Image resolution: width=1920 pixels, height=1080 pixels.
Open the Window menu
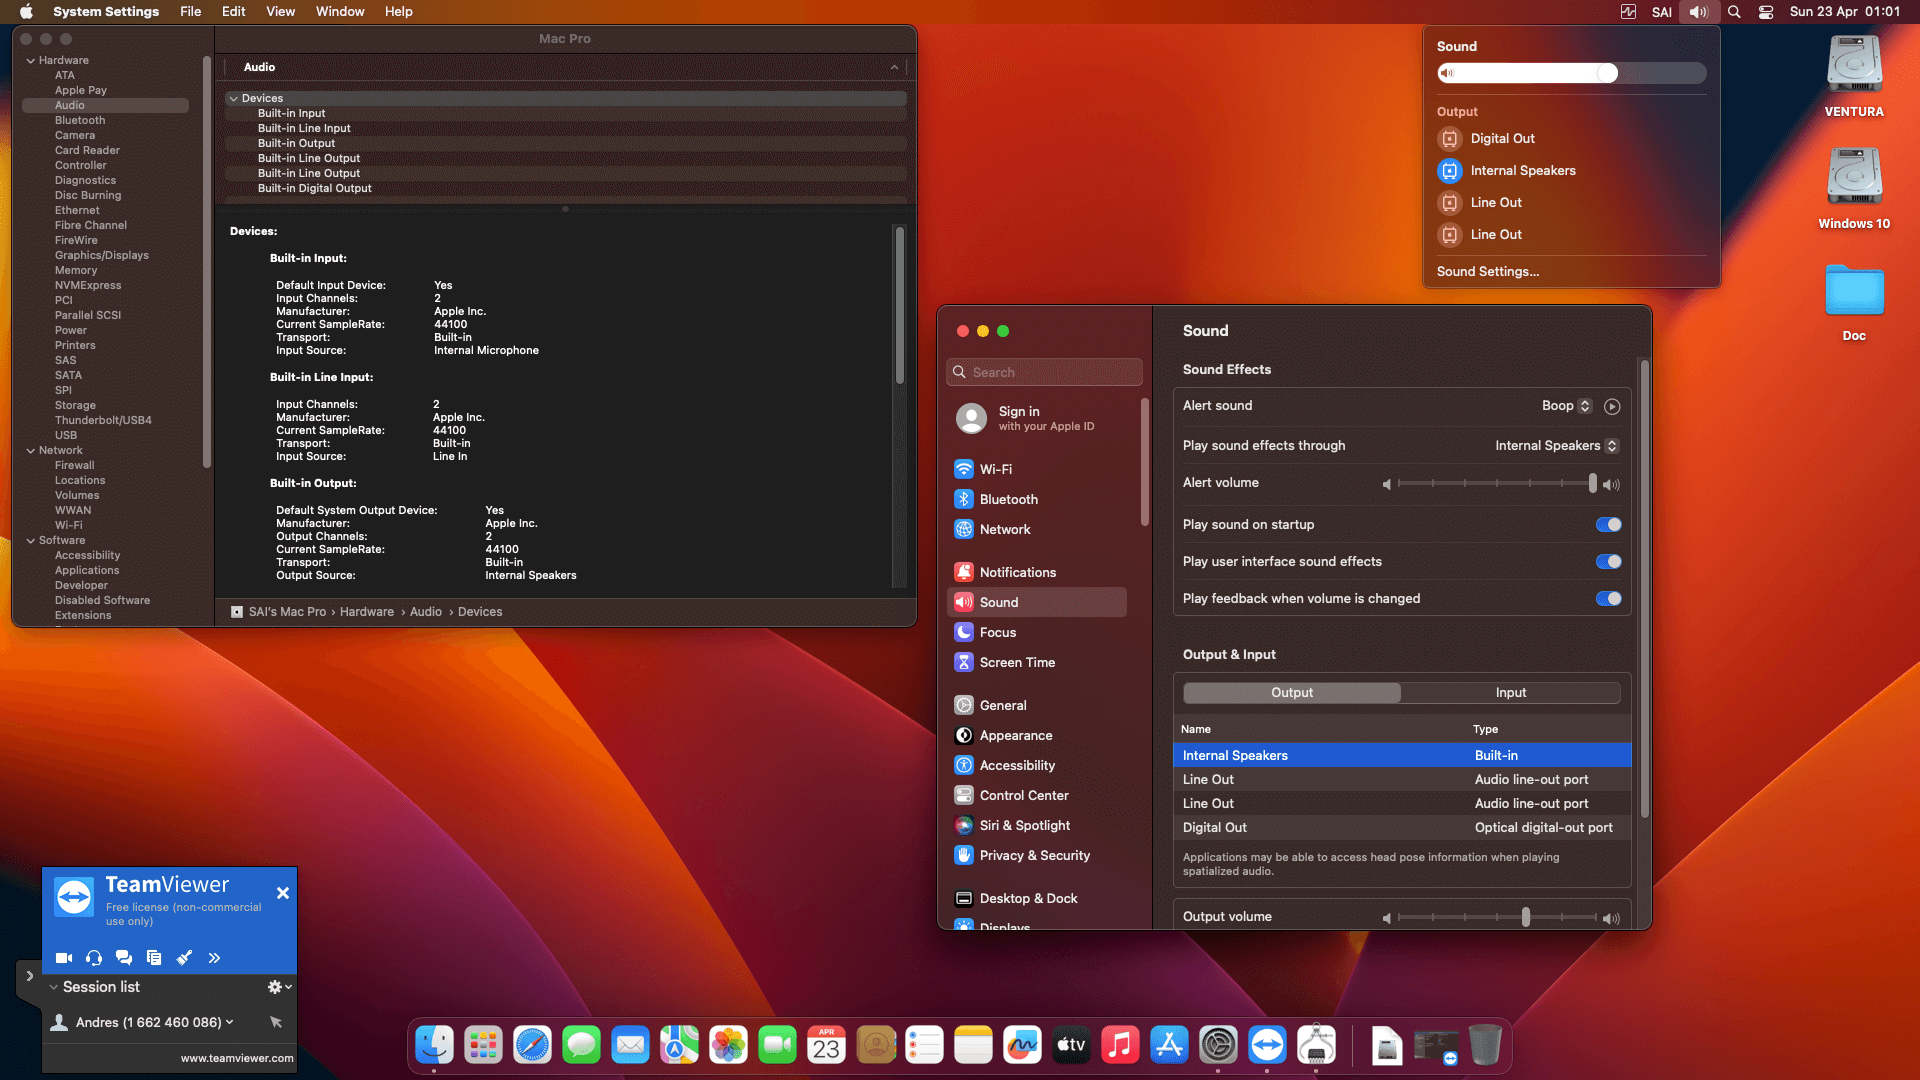click(340, 12)
